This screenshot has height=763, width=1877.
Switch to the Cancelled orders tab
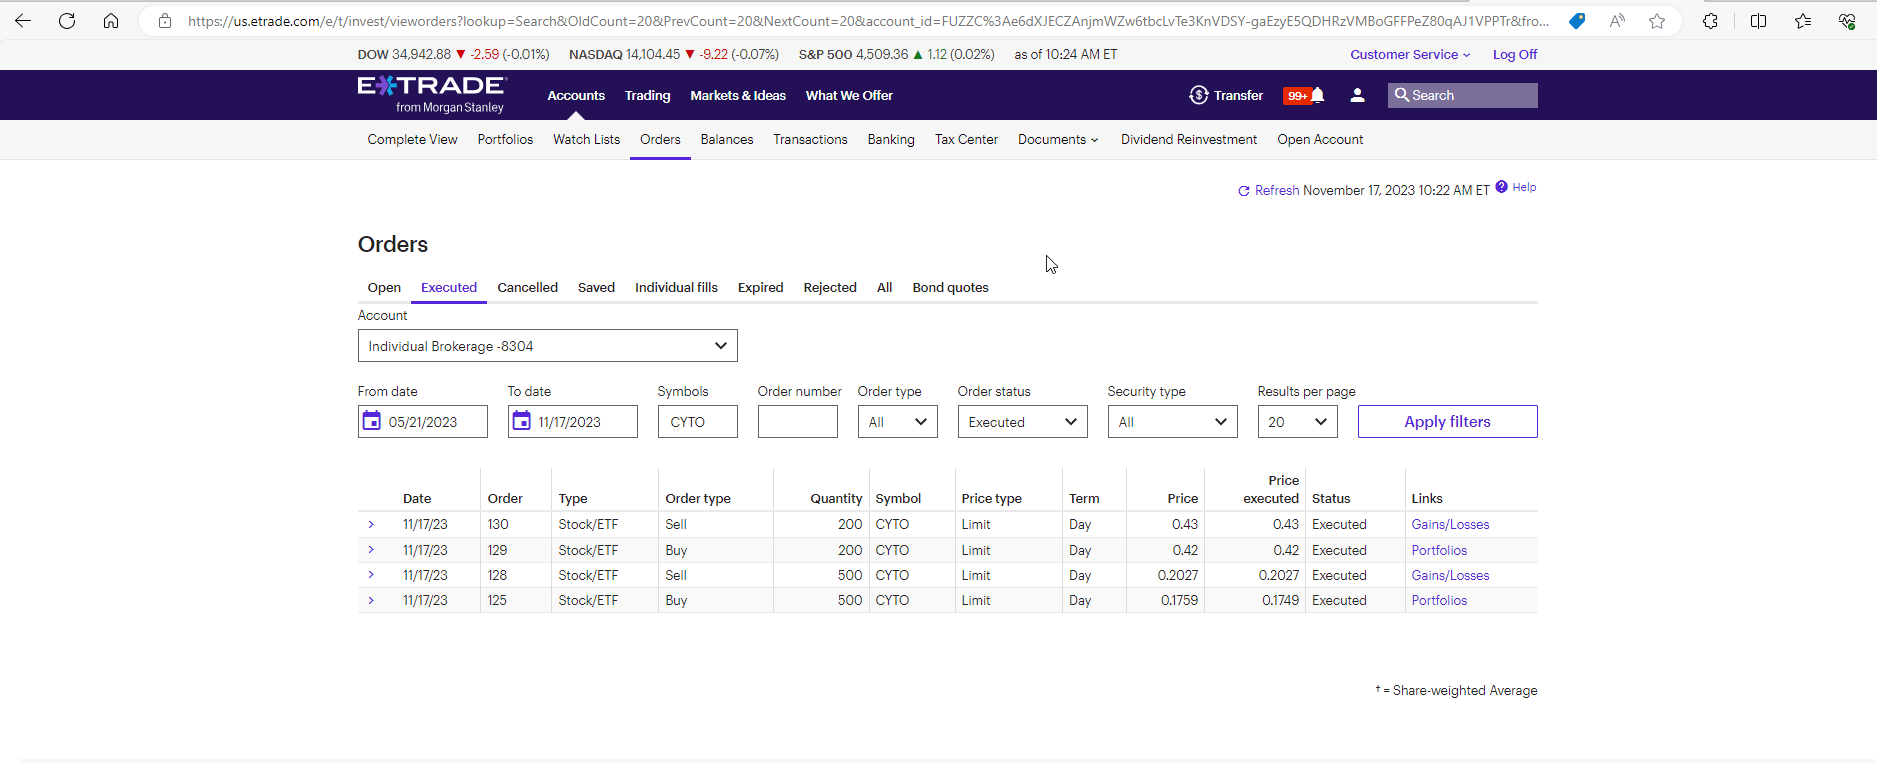527,288
